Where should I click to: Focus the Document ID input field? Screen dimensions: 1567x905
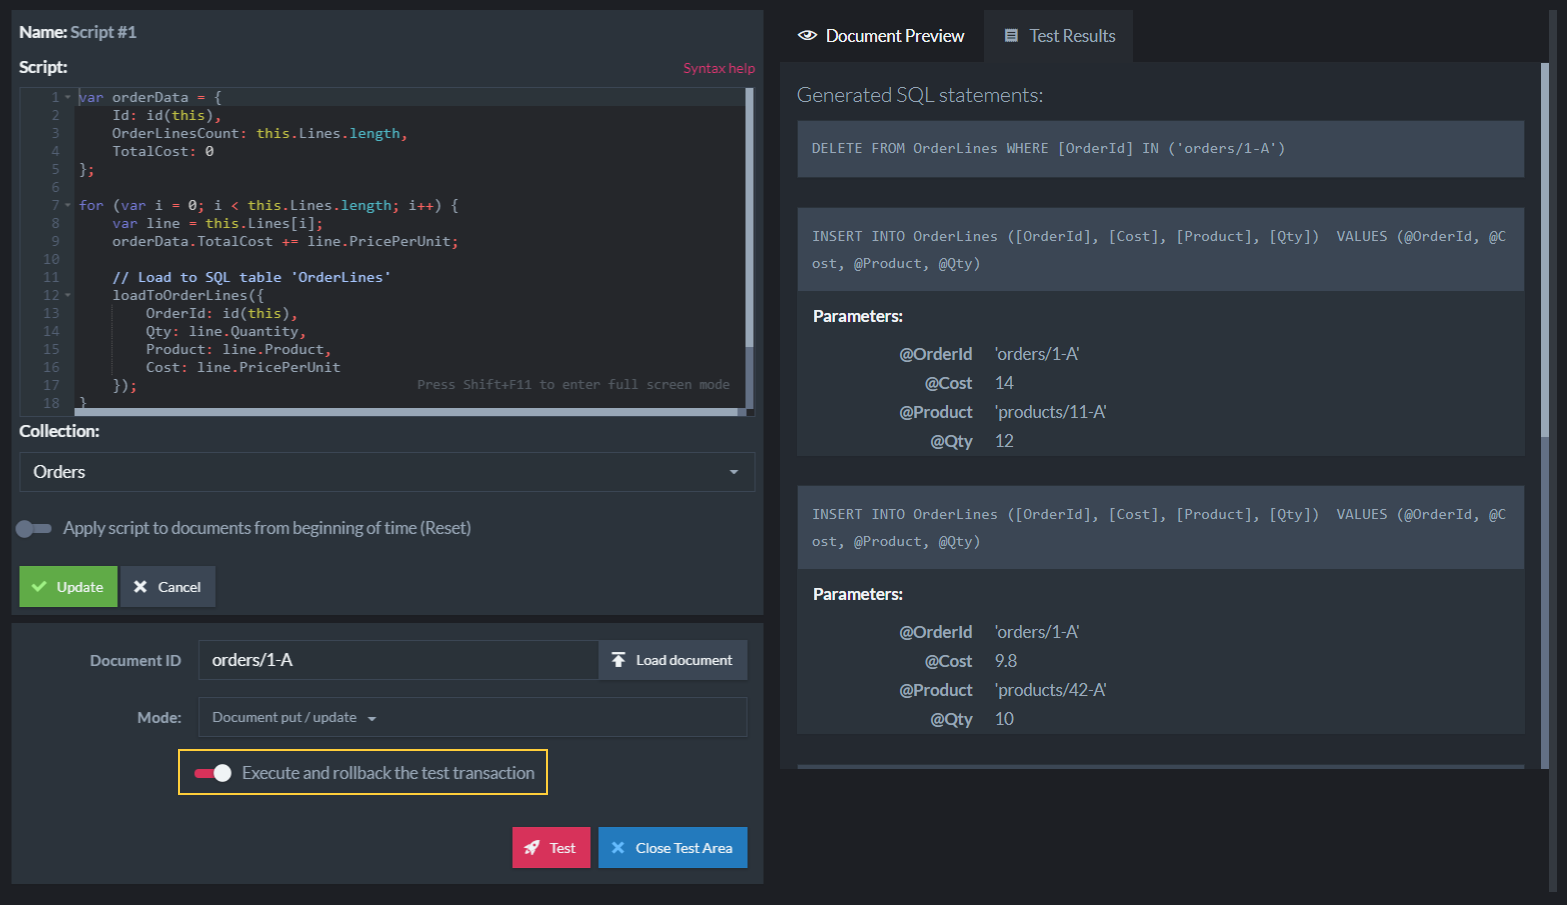click(399, 660)
